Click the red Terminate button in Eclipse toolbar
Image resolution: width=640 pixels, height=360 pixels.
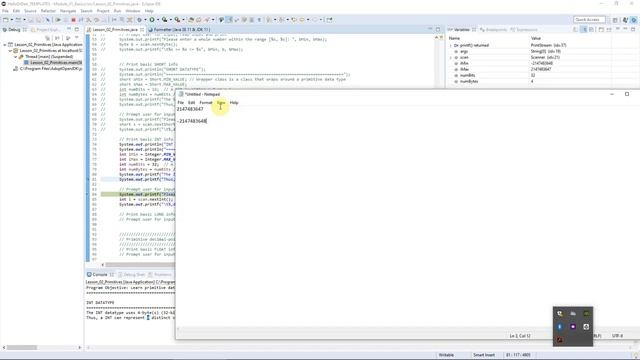tap(73, 20)
